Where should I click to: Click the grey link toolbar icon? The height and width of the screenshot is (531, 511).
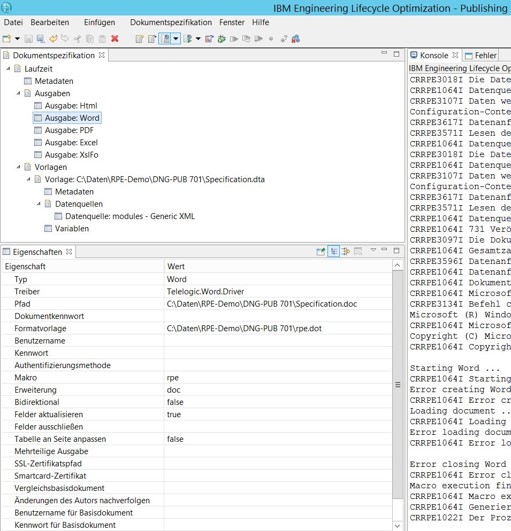point(284,39)
